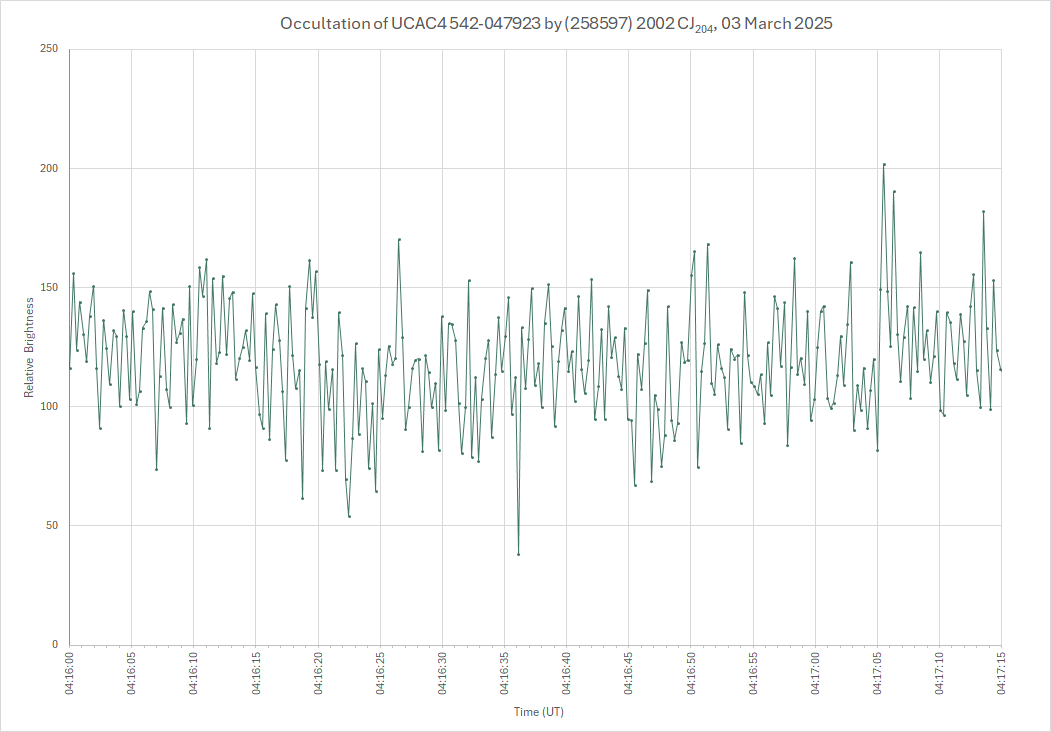The height and width of the screenshot is (732, 1051).
Task: Click the 04:16:50 time axis label
Action: click(691, 673)
